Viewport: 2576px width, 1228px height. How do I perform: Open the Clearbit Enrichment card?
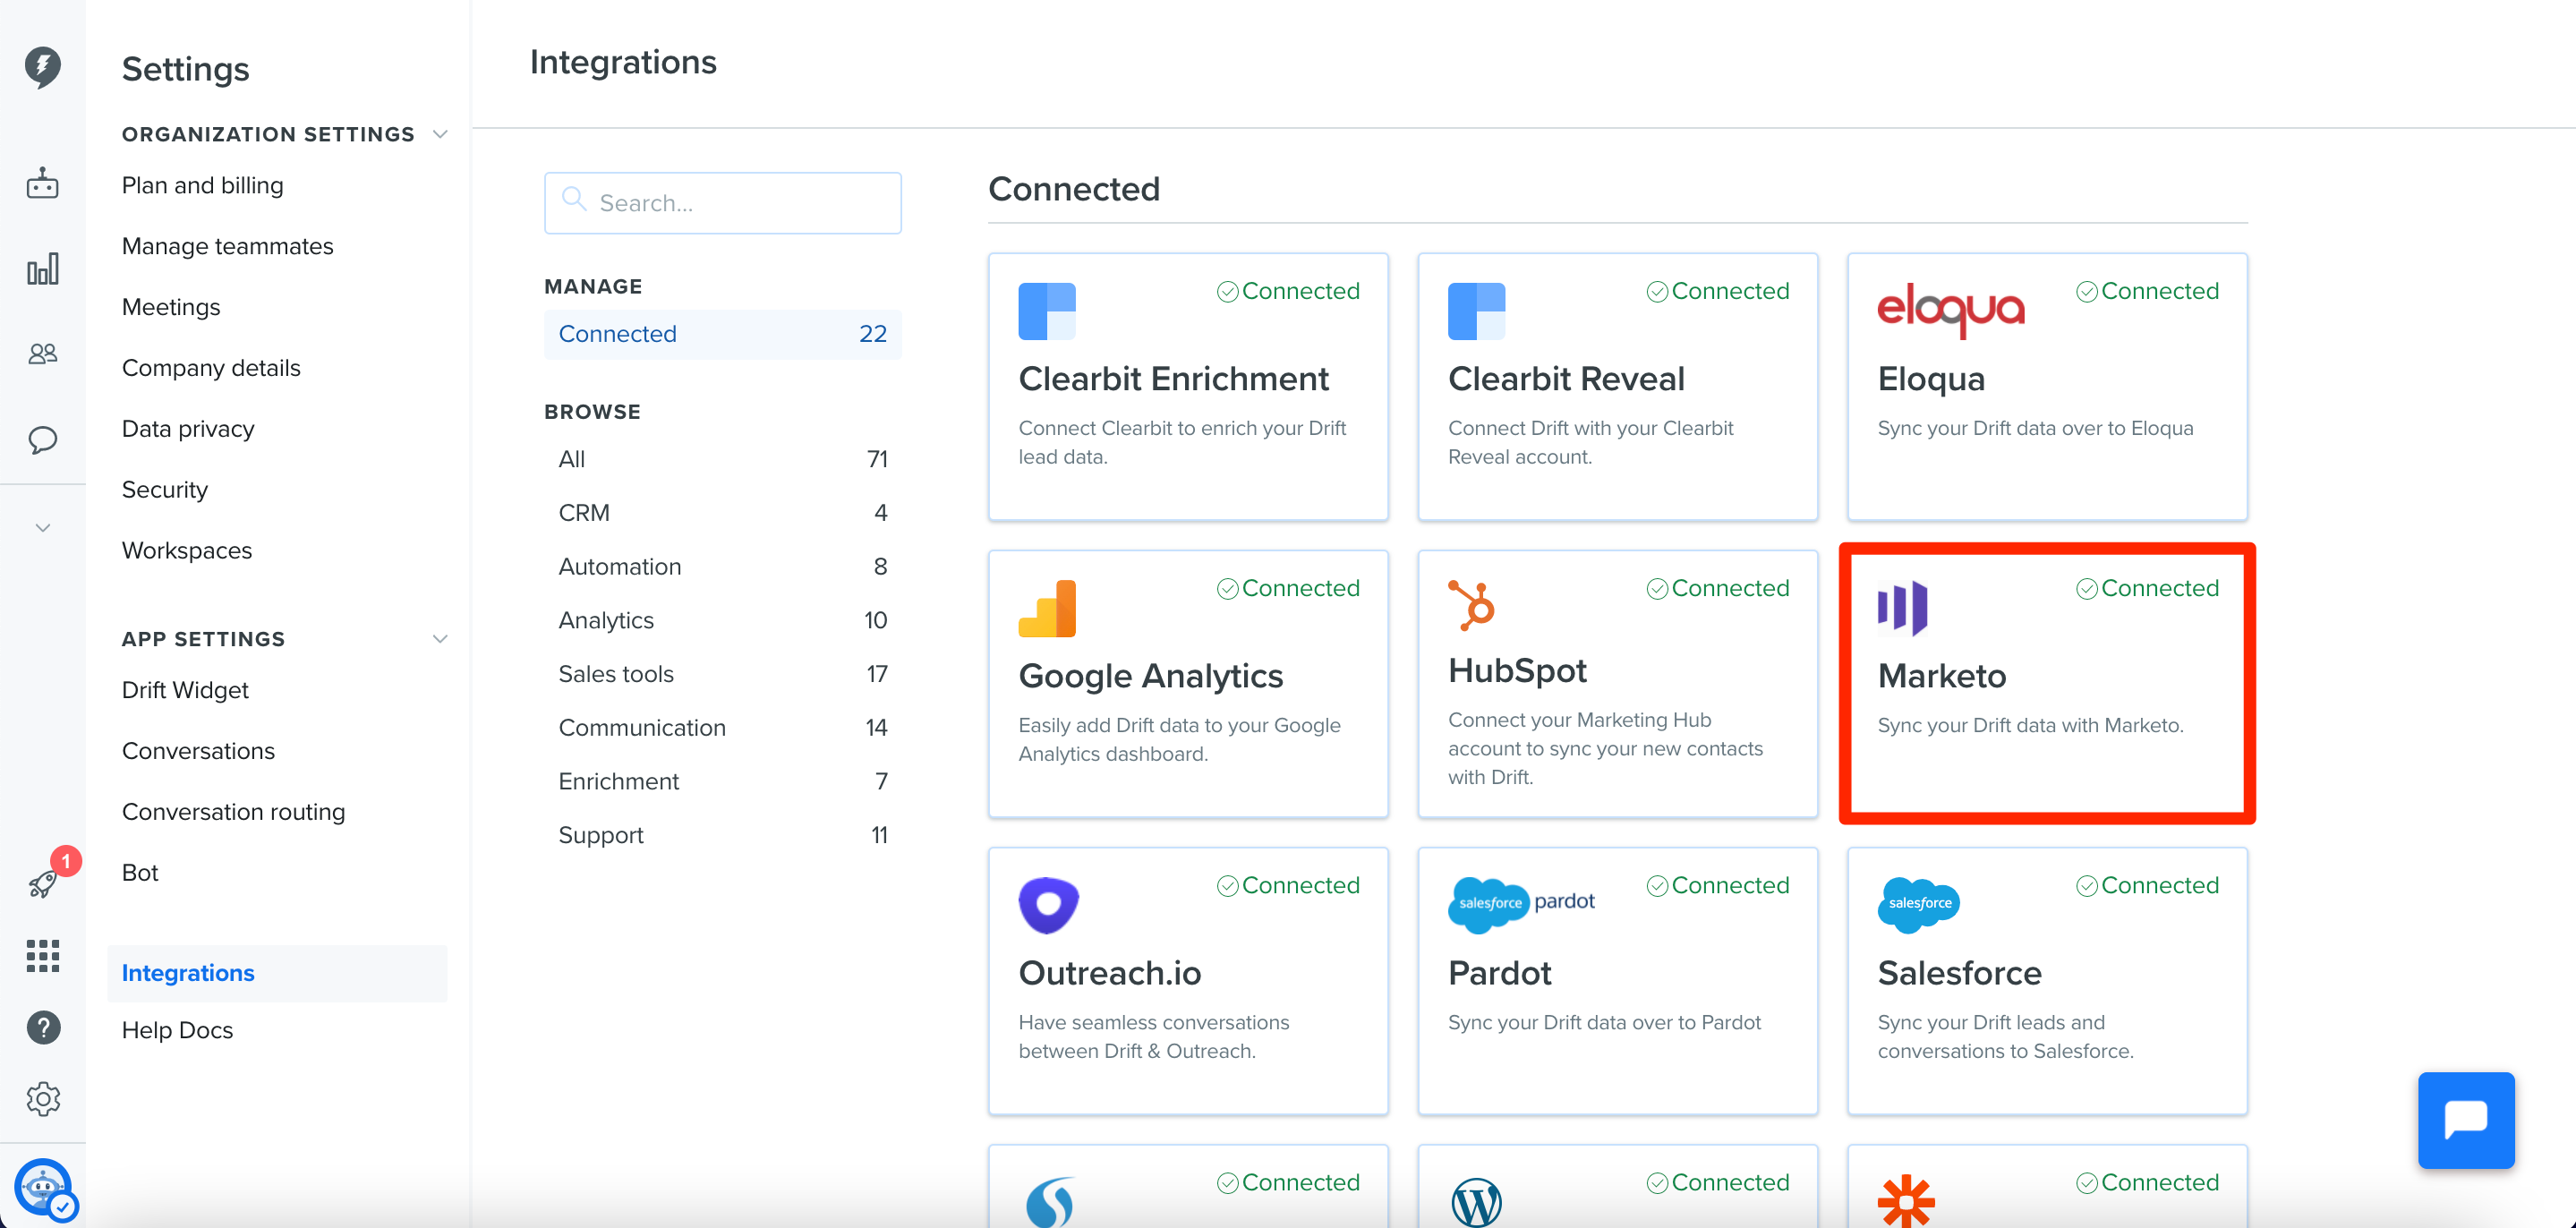1188,387
